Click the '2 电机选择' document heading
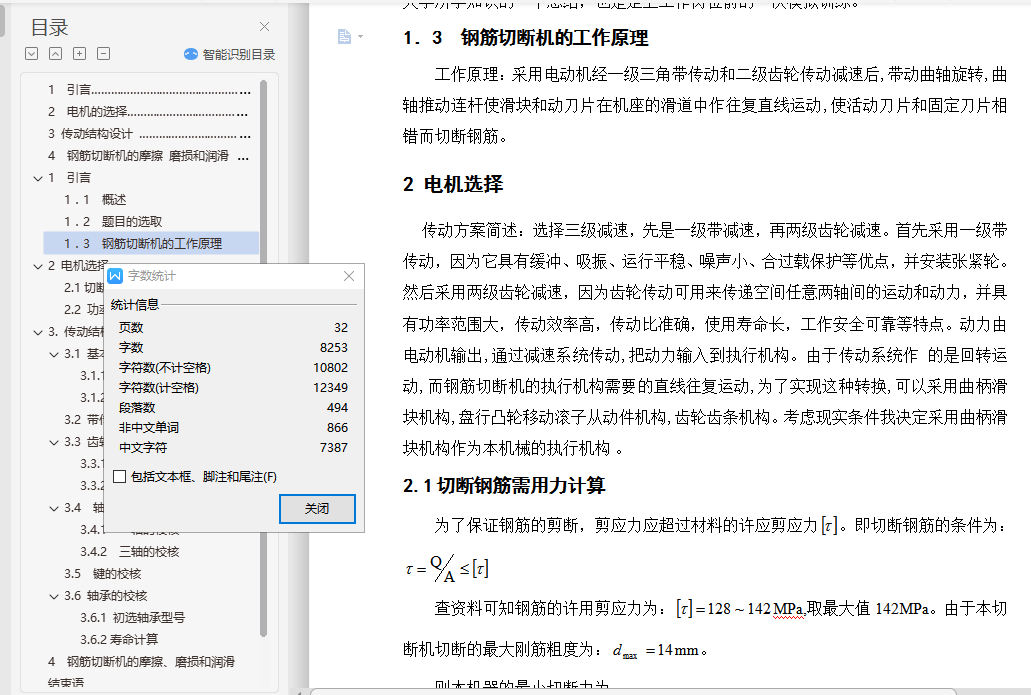Viewport: 1031px width, 695px height. (x=453, y=184)
